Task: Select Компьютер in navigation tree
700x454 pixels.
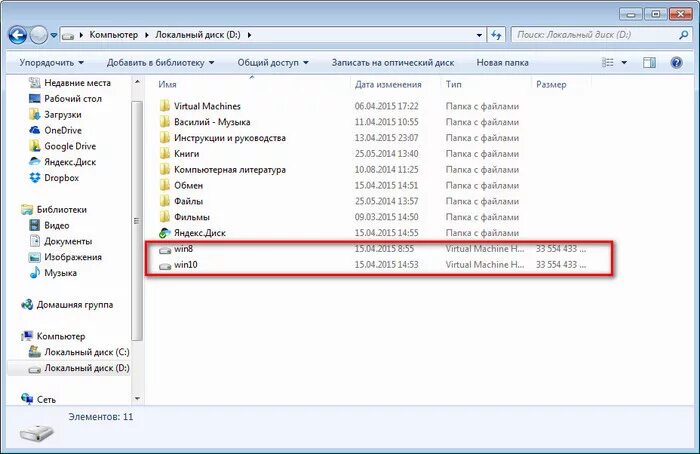Action: (60, 336)
